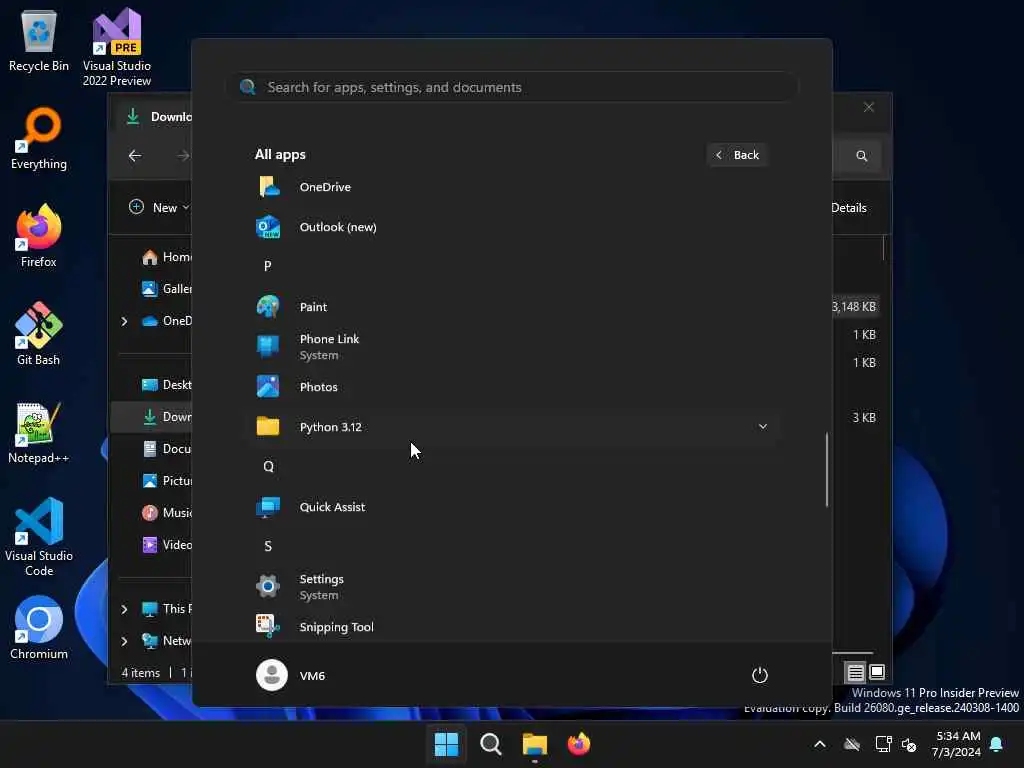Click the 3,148 KB file size cell
Image resolution: width=1024 pixels, height=768 pixels.
coord(854,306)
